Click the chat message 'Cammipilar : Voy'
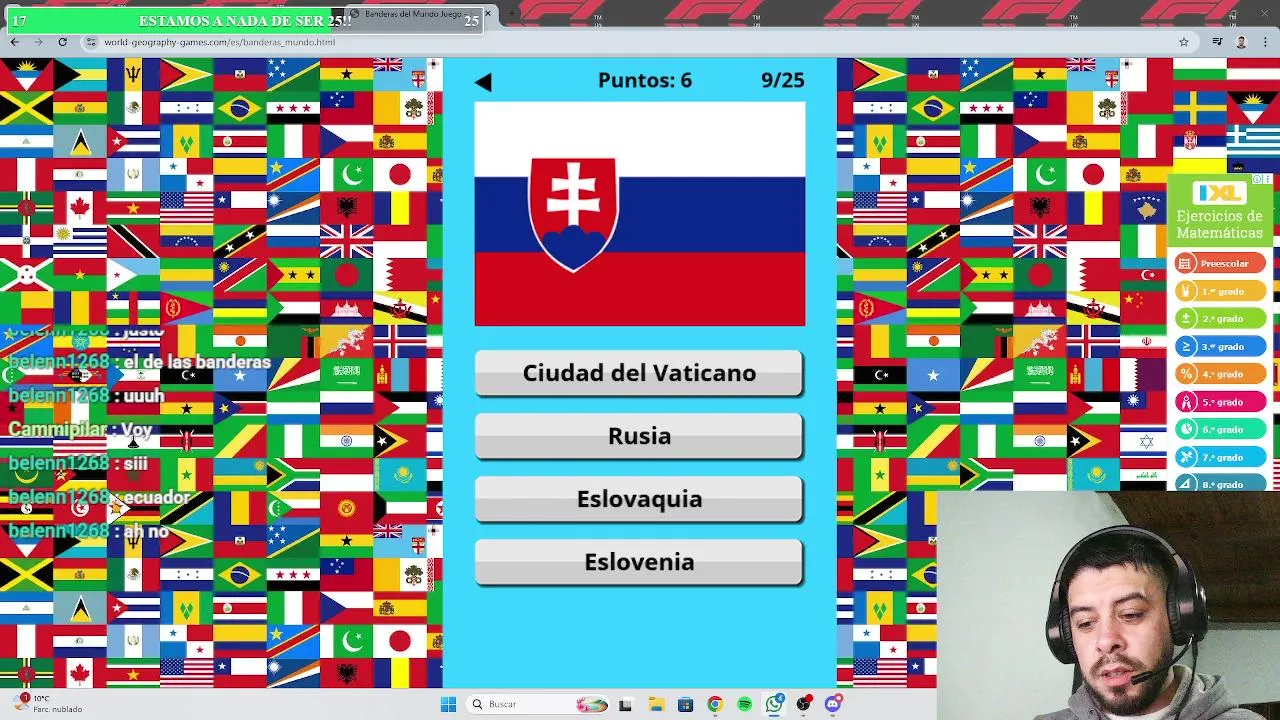The image size is (1280, 720). [80, 430]
